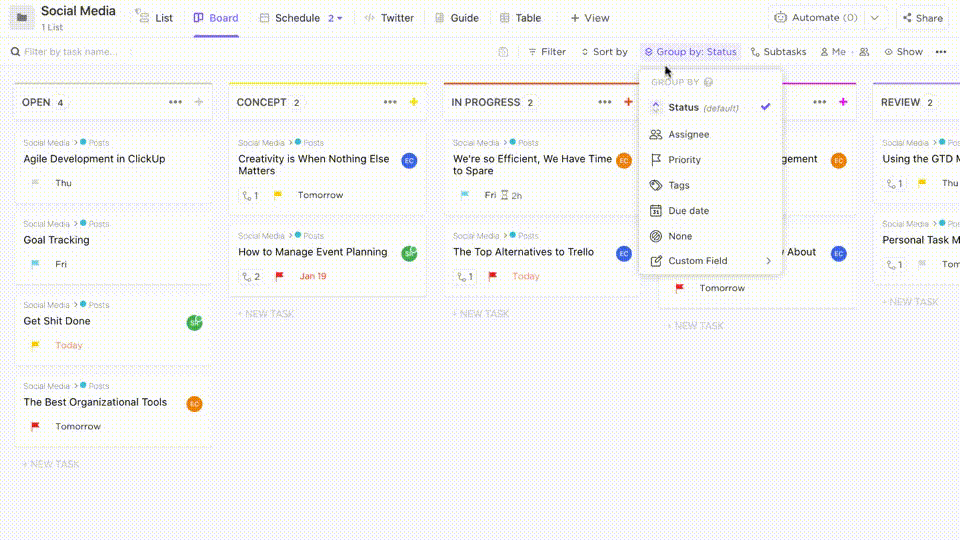960x540 pixels.
Task: Click time estimate 2h on We're so Efficient
Action: [511, 195]
